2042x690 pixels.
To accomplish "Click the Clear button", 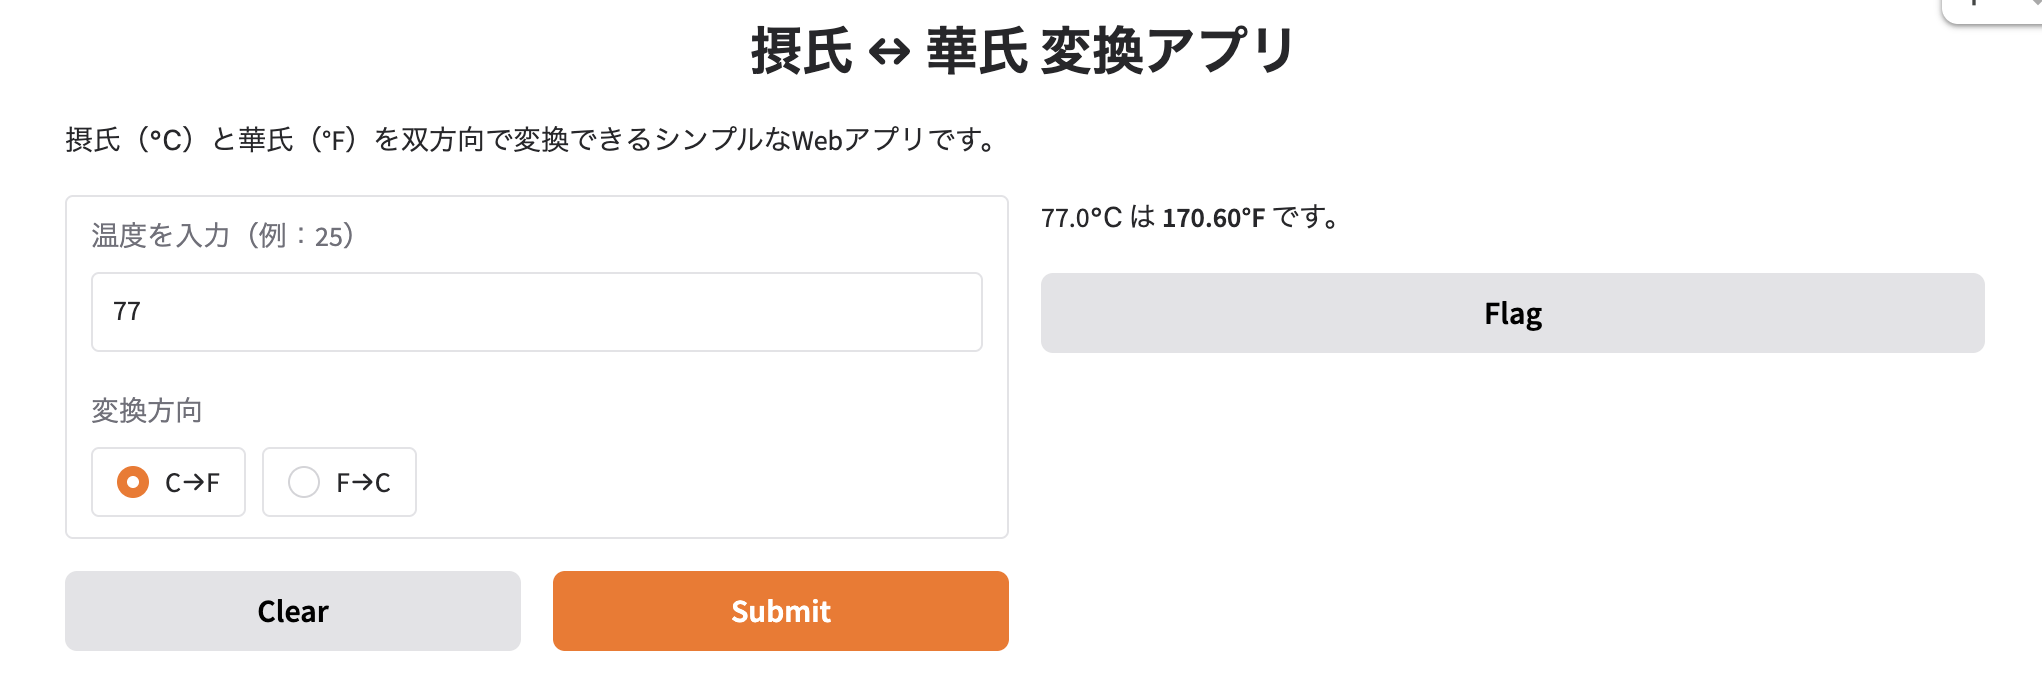I will pos(292,610).
